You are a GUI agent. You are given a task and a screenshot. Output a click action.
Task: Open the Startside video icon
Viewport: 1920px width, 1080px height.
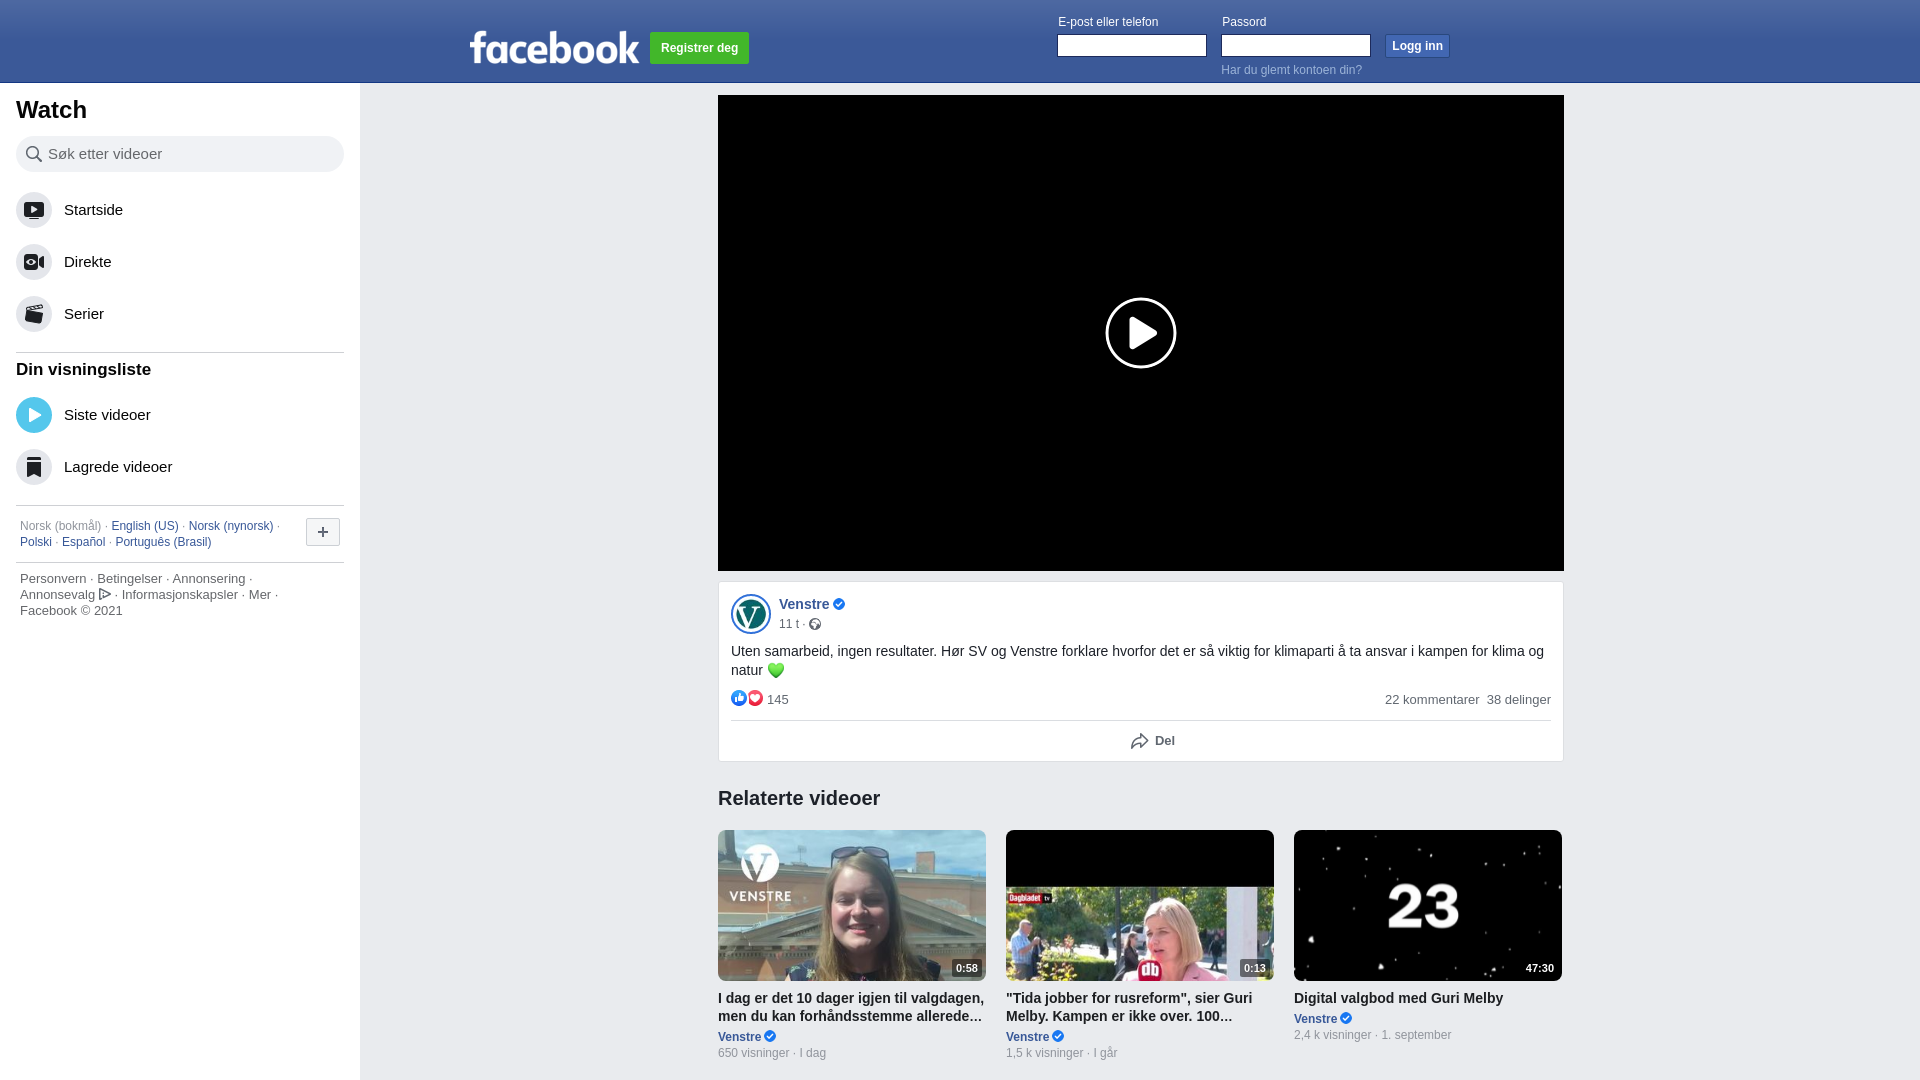coord(34,210)
